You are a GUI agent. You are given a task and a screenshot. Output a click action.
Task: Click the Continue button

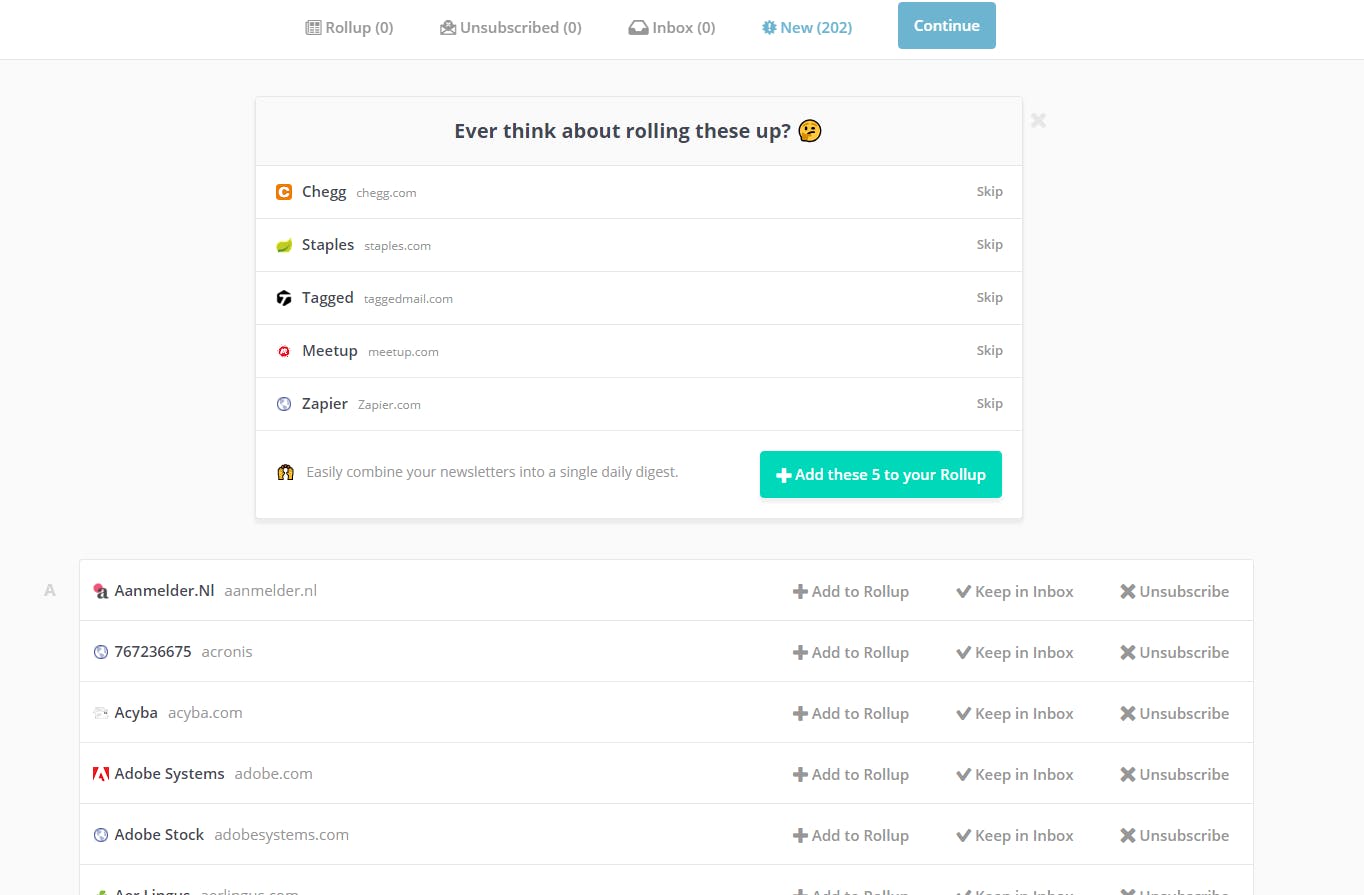click(947, 26)
